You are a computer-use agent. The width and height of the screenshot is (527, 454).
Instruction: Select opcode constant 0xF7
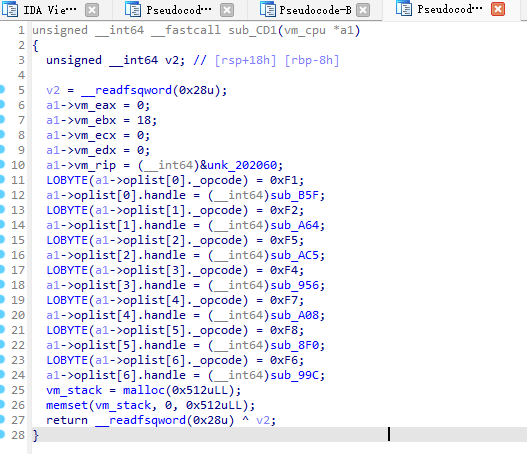284,300
